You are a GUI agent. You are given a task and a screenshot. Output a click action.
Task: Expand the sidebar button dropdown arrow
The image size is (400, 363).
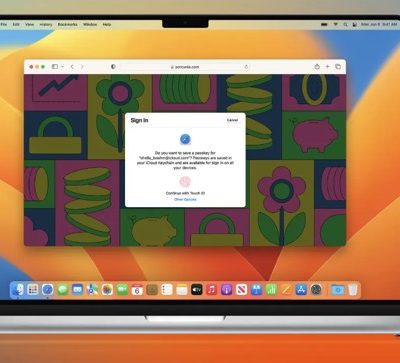tap(62, 67)
